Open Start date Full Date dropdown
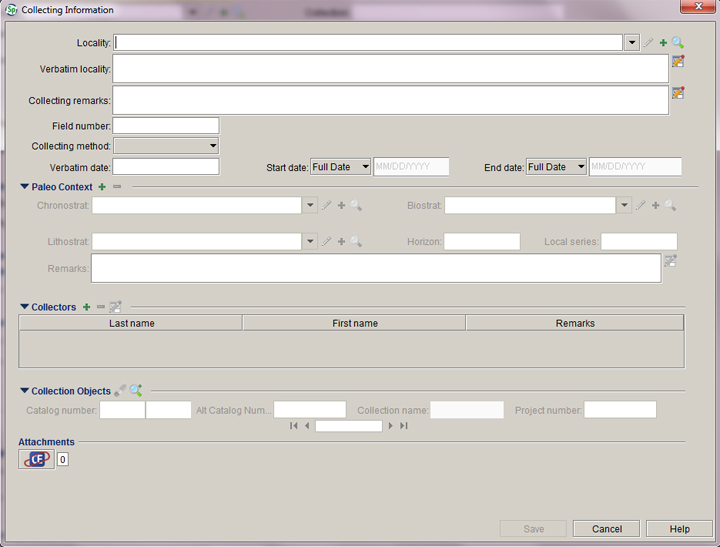Screen dimensions: 720x547 pyautogui.click(x=364, y=167)
